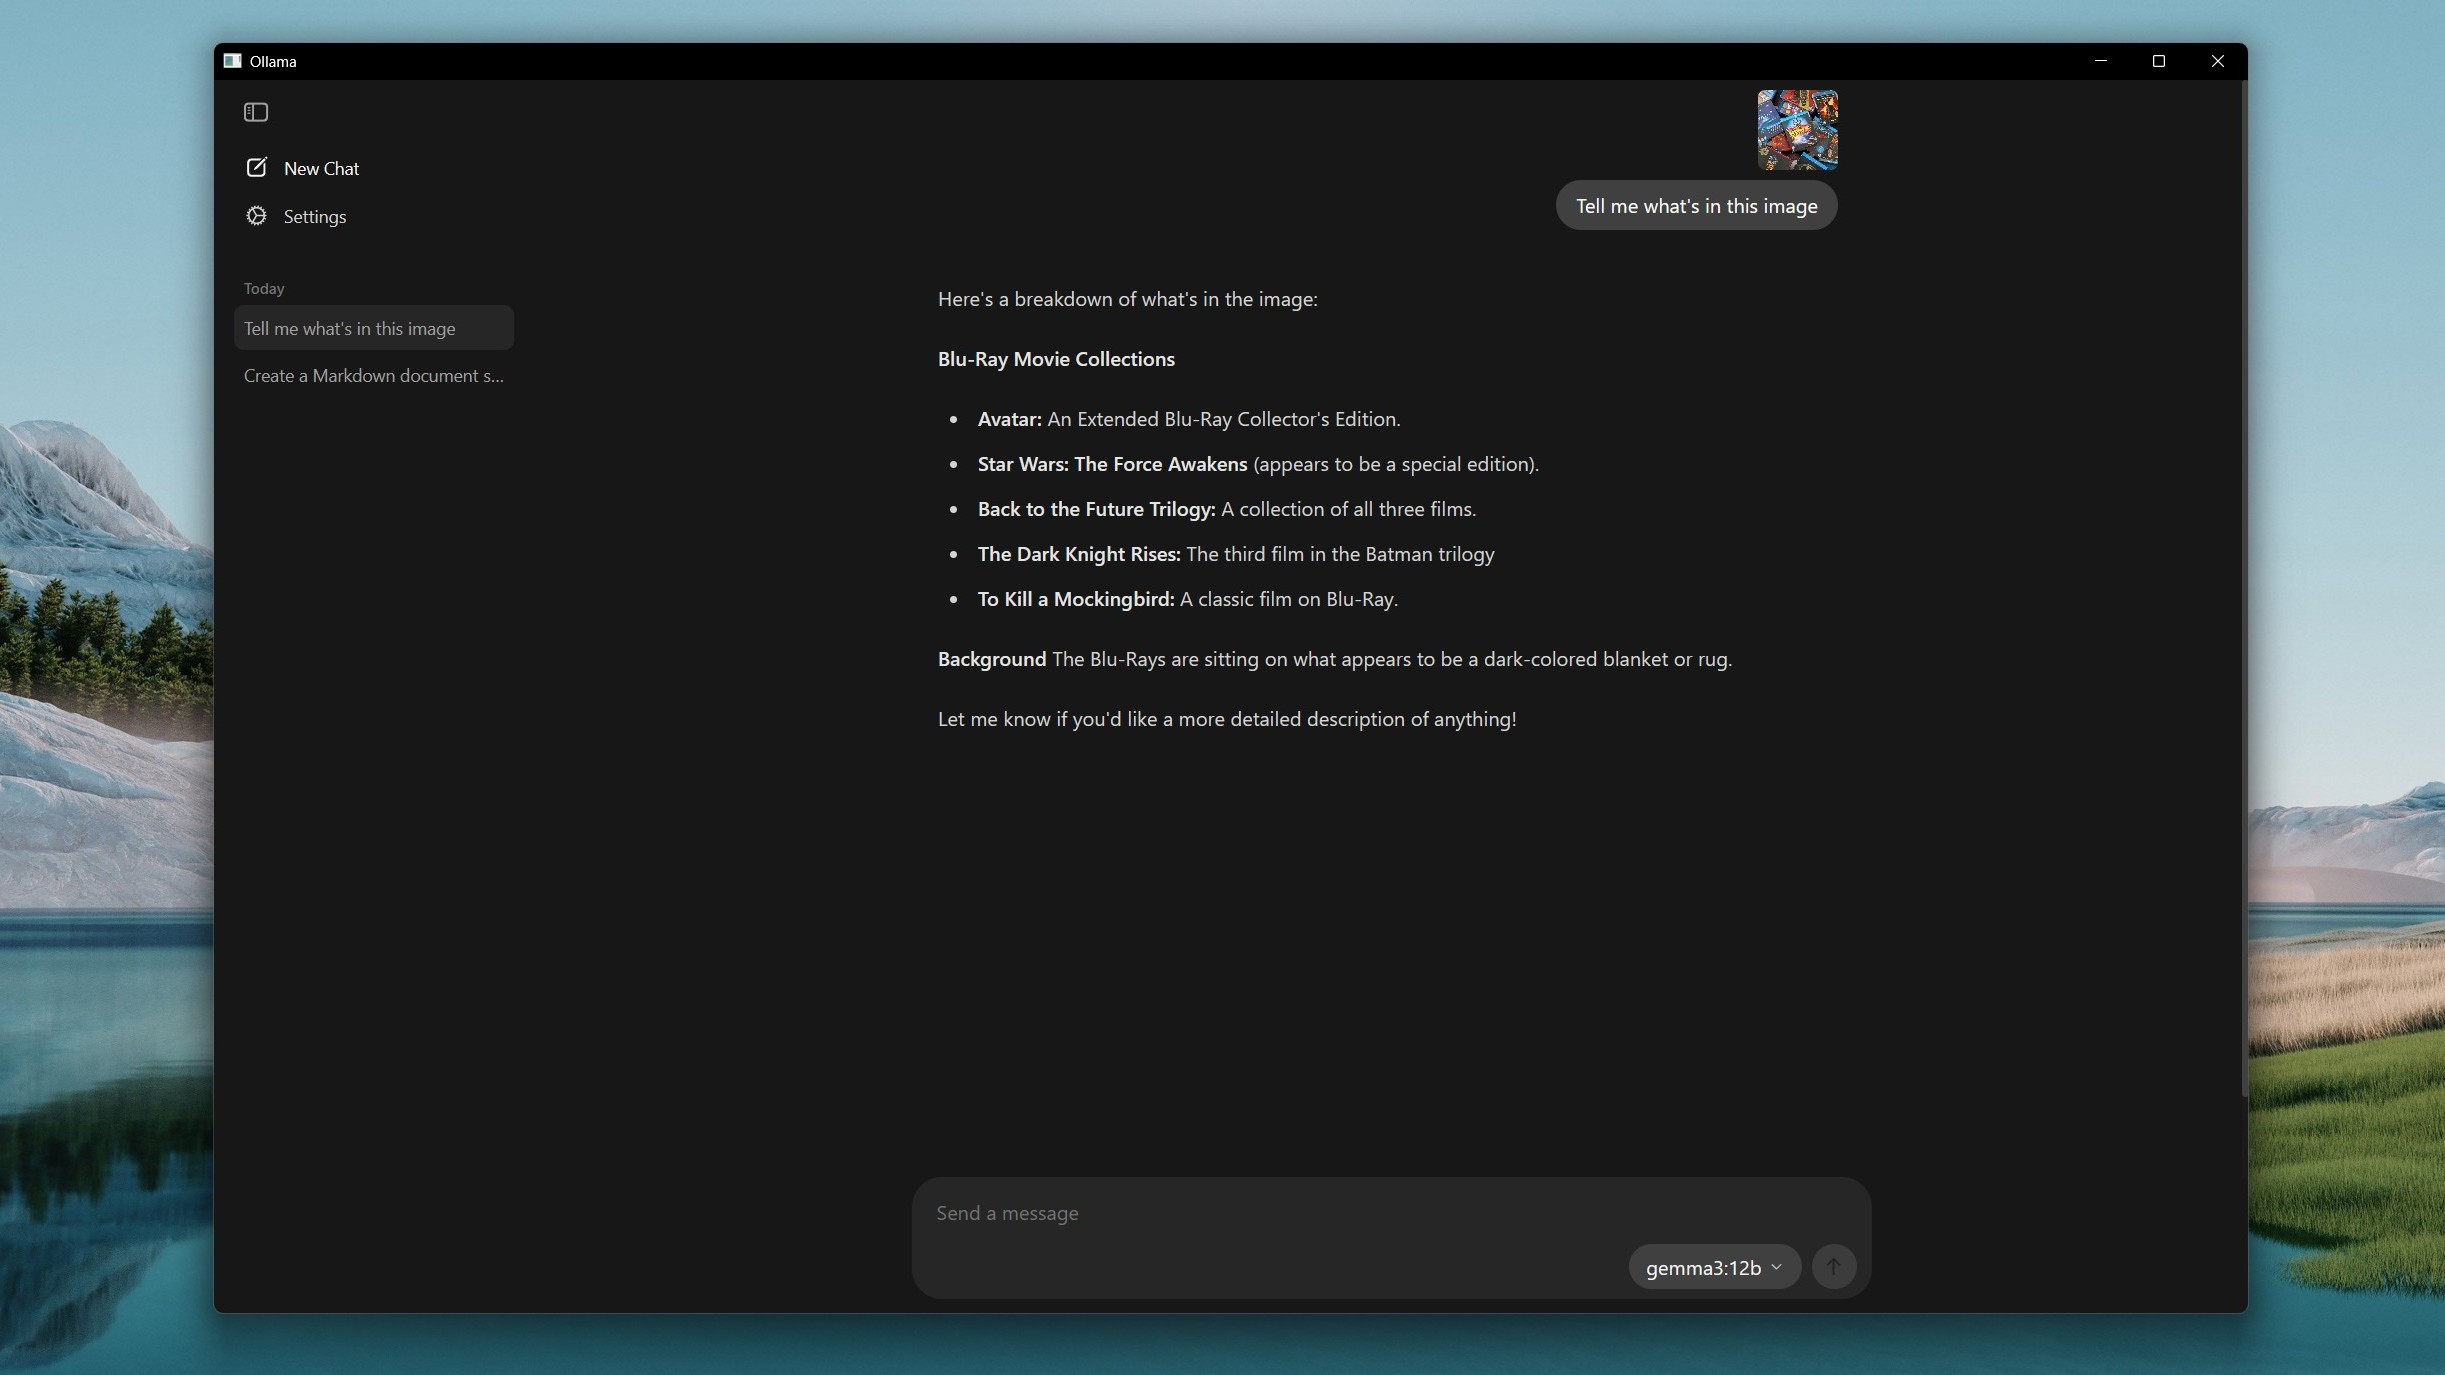This screenshot has width=2445, height=1375.
Task: Click the "Let me know if you'd like" sentence
Action: click(x=1227, y=719)
